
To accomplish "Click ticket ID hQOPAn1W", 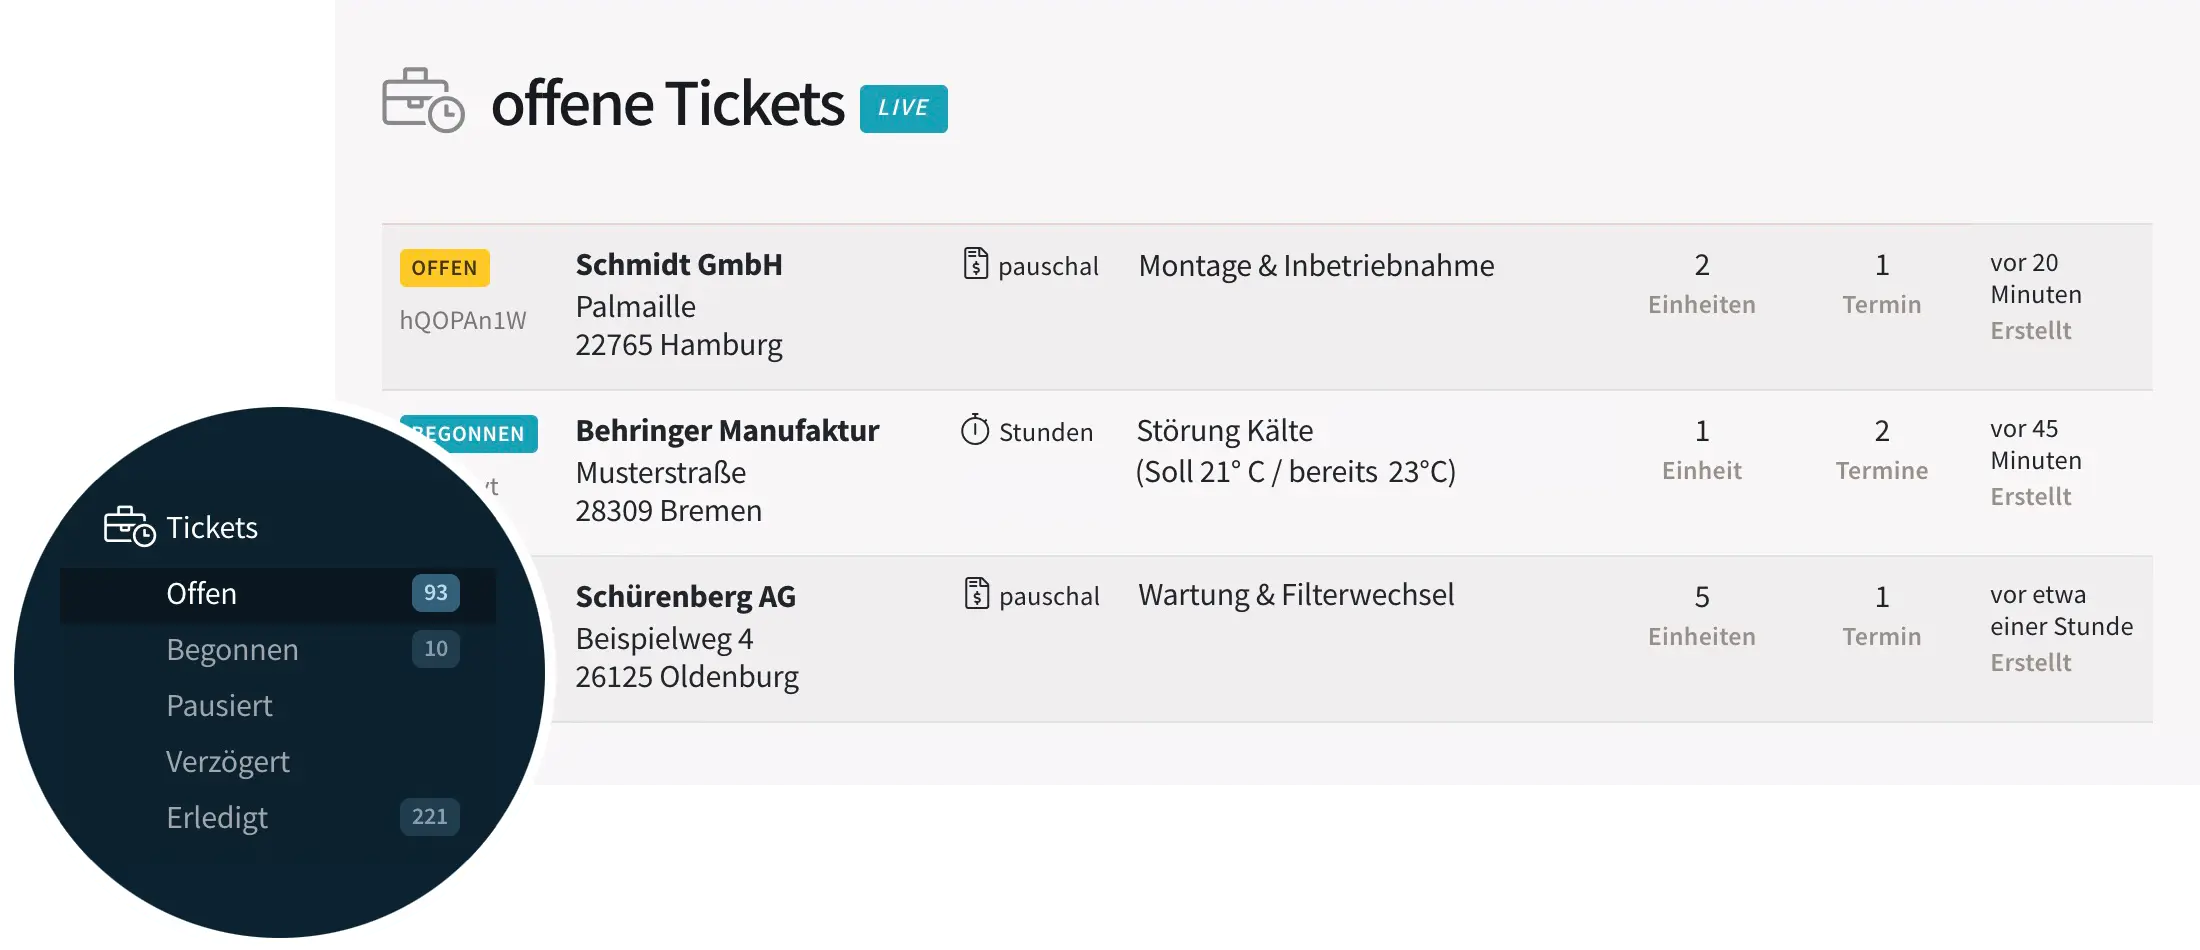I will pos(462,320).
